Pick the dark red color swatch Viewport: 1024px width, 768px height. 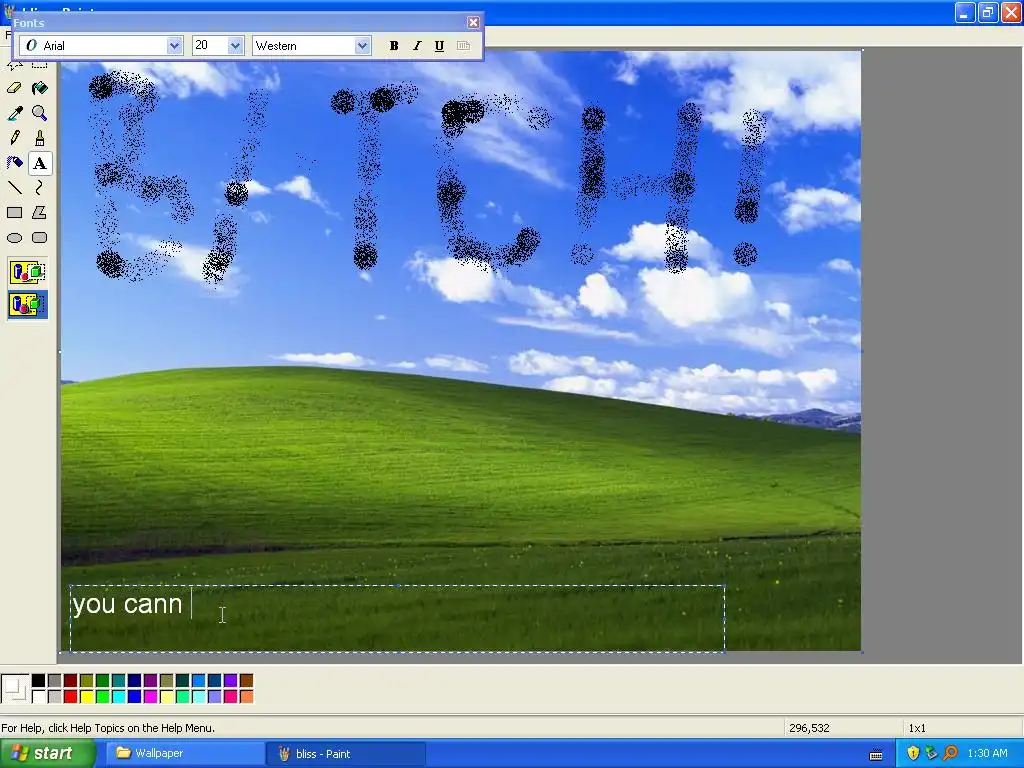coord(71,681)
